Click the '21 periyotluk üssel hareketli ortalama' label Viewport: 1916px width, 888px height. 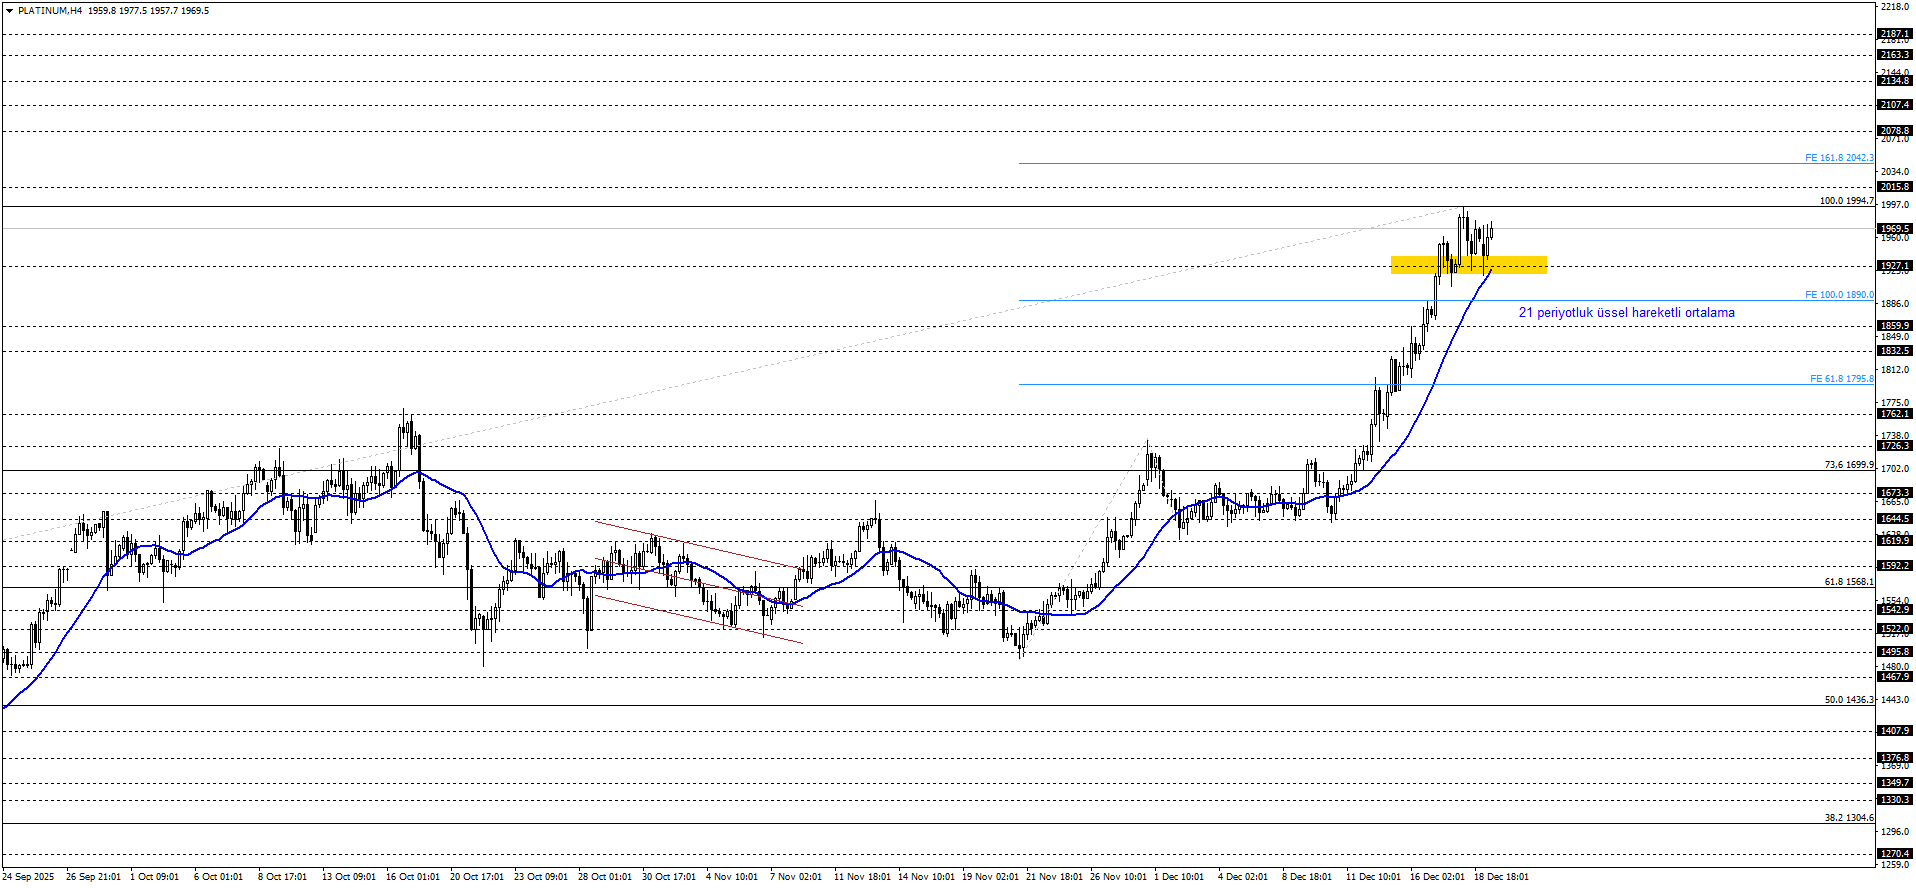point(1626,313)
